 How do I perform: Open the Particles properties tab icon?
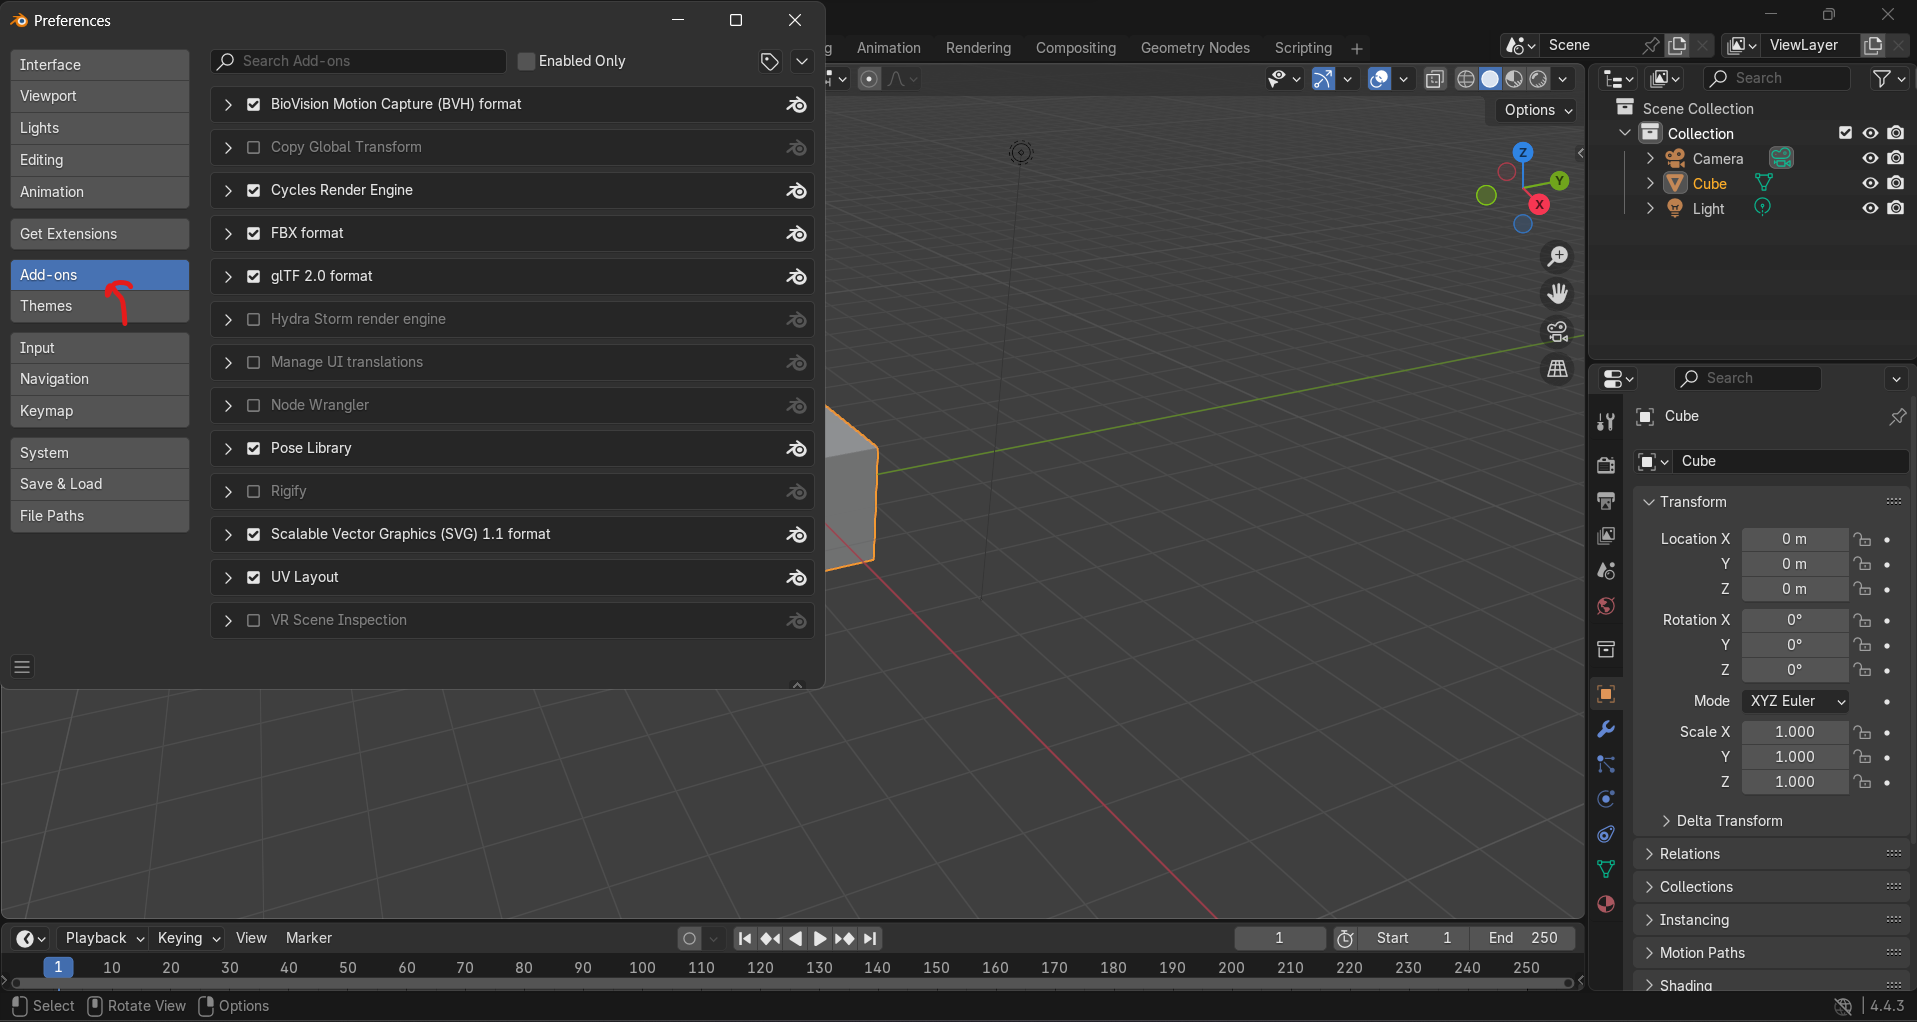1606,764
